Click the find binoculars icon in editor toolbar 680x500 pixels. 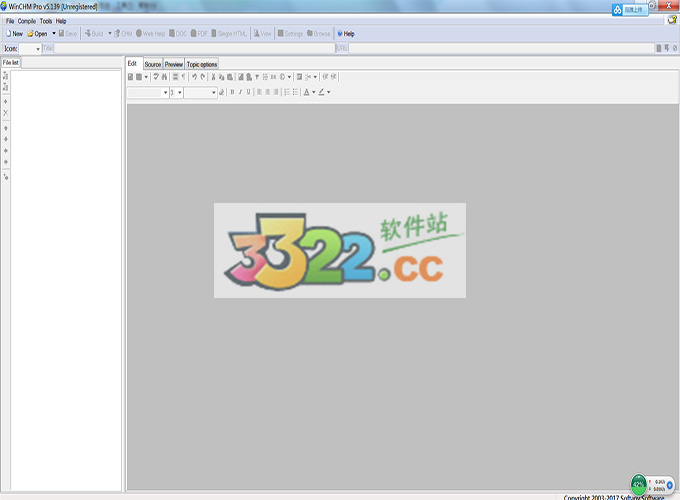point(164,77)
